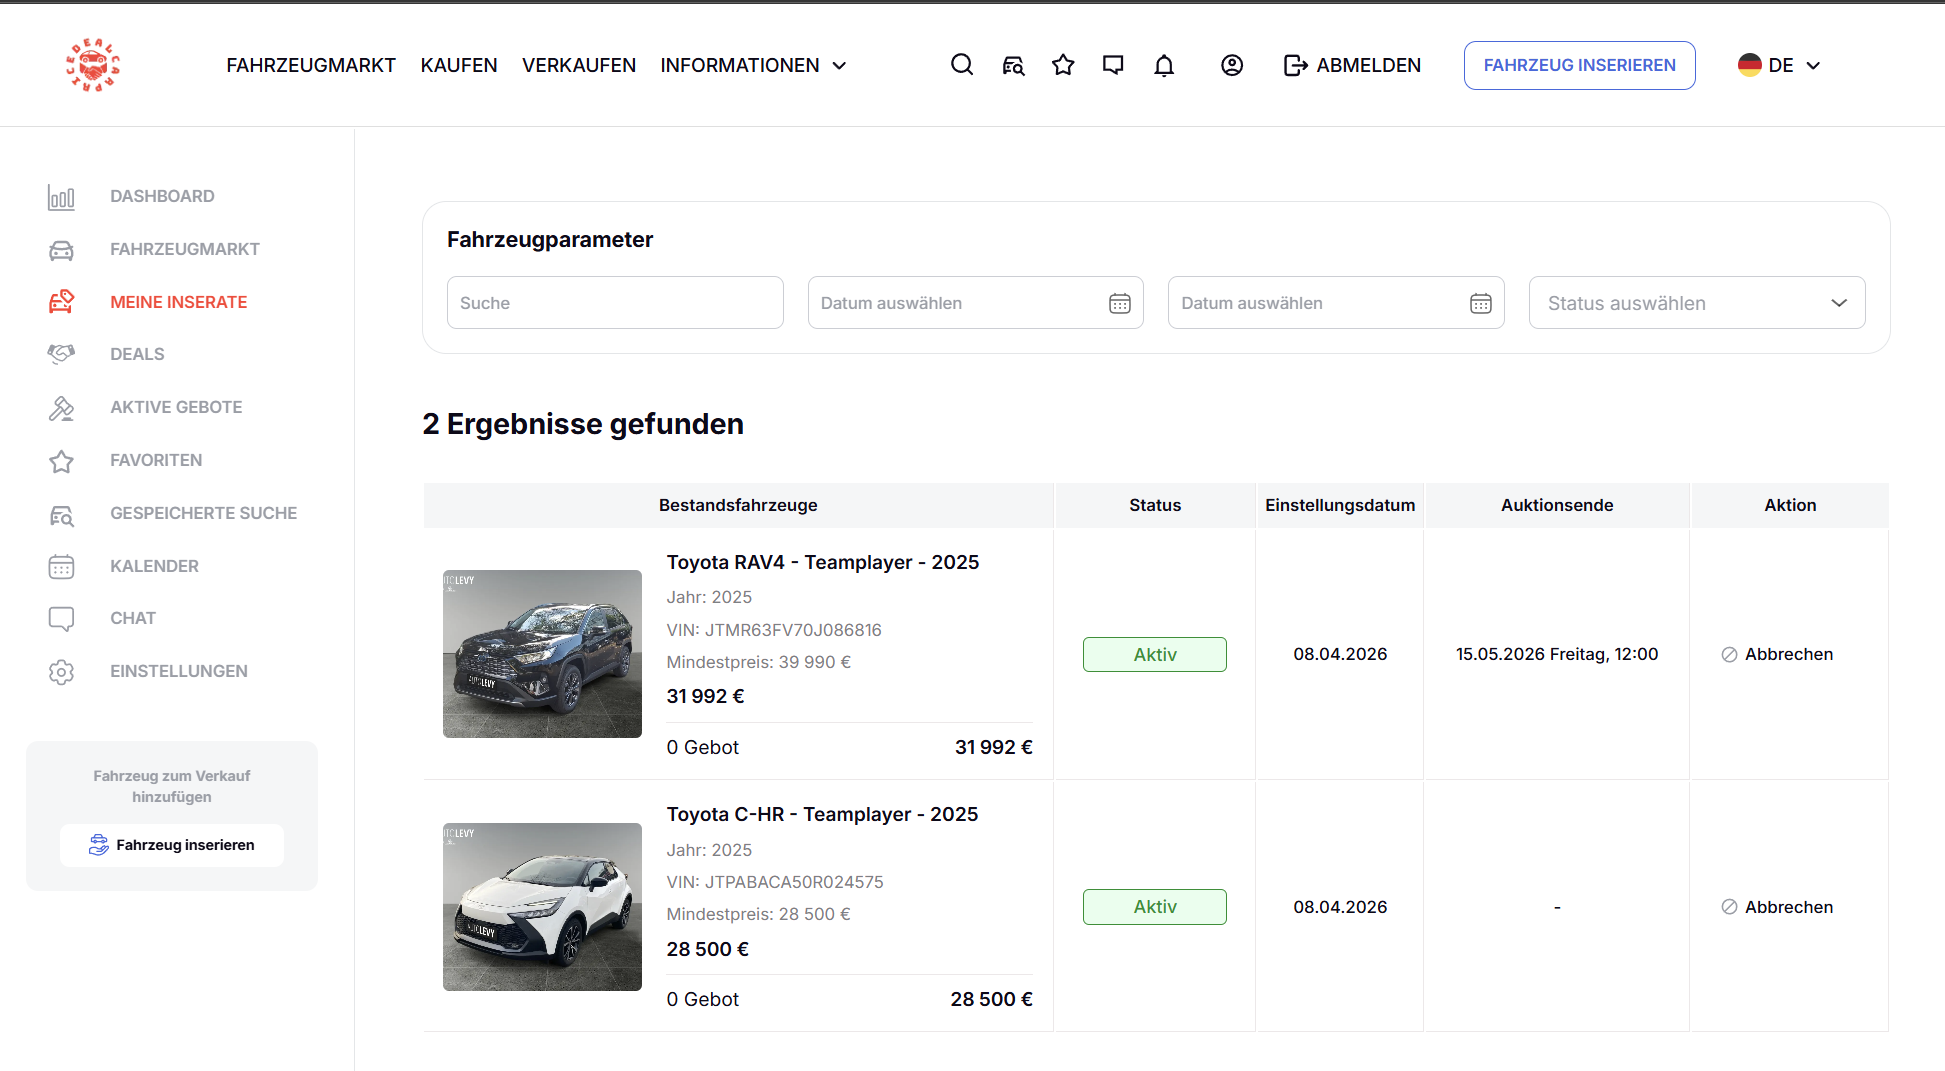Select DEALS in the sidebar
Screen dimensions: 1945x1071
pyautogui.click(x=137, y=354)
